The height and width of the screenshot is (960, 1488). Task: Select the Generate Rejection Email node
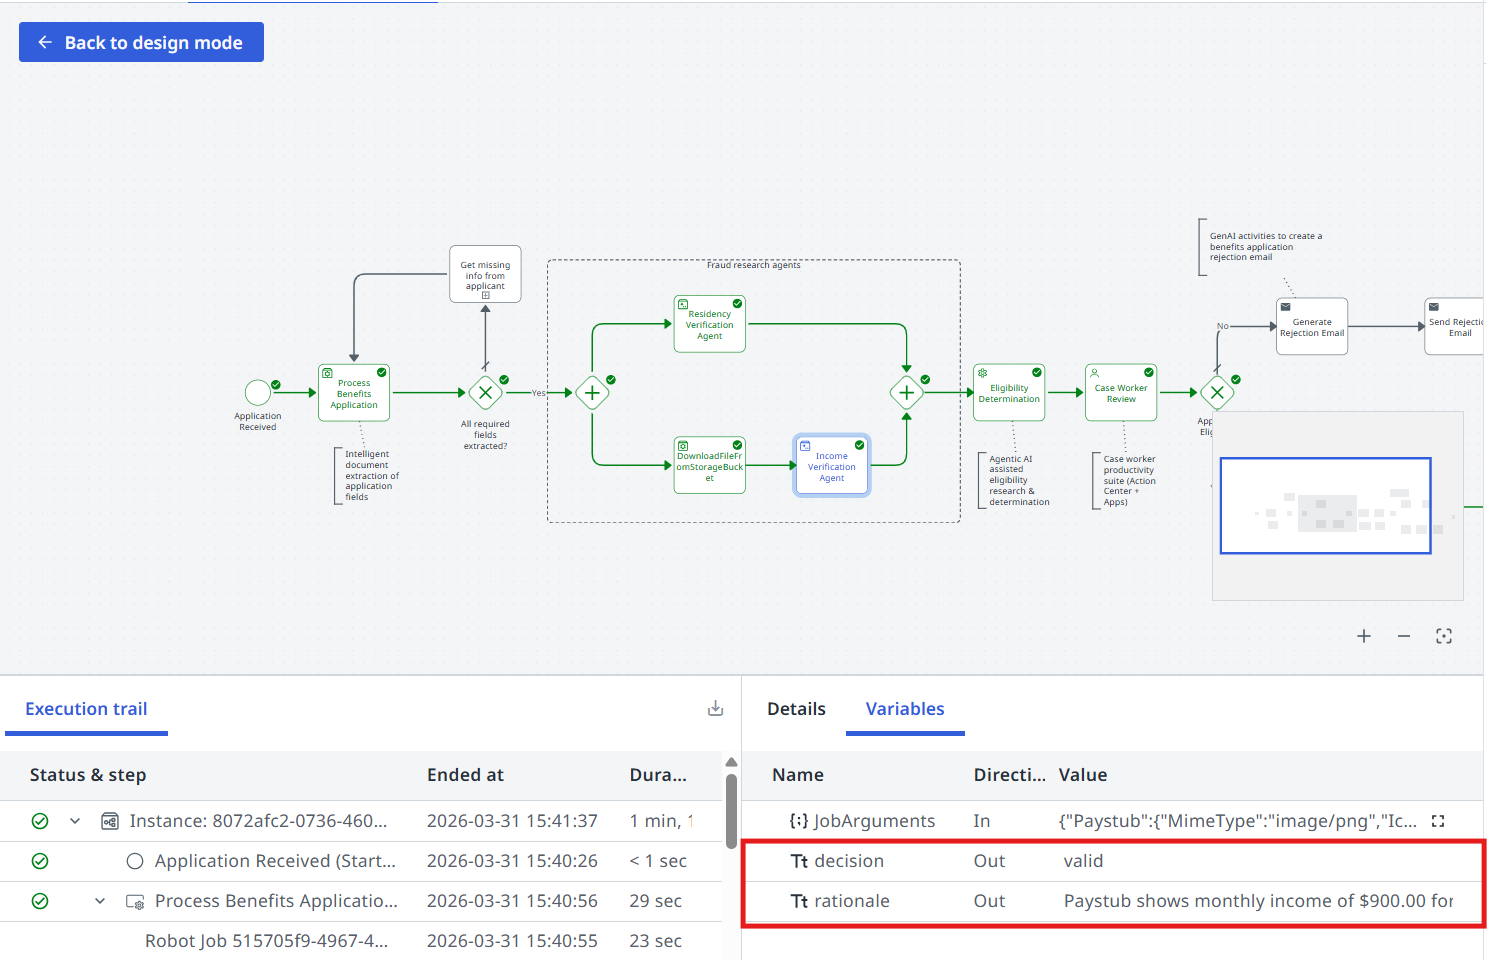(x=1312, y=326)
